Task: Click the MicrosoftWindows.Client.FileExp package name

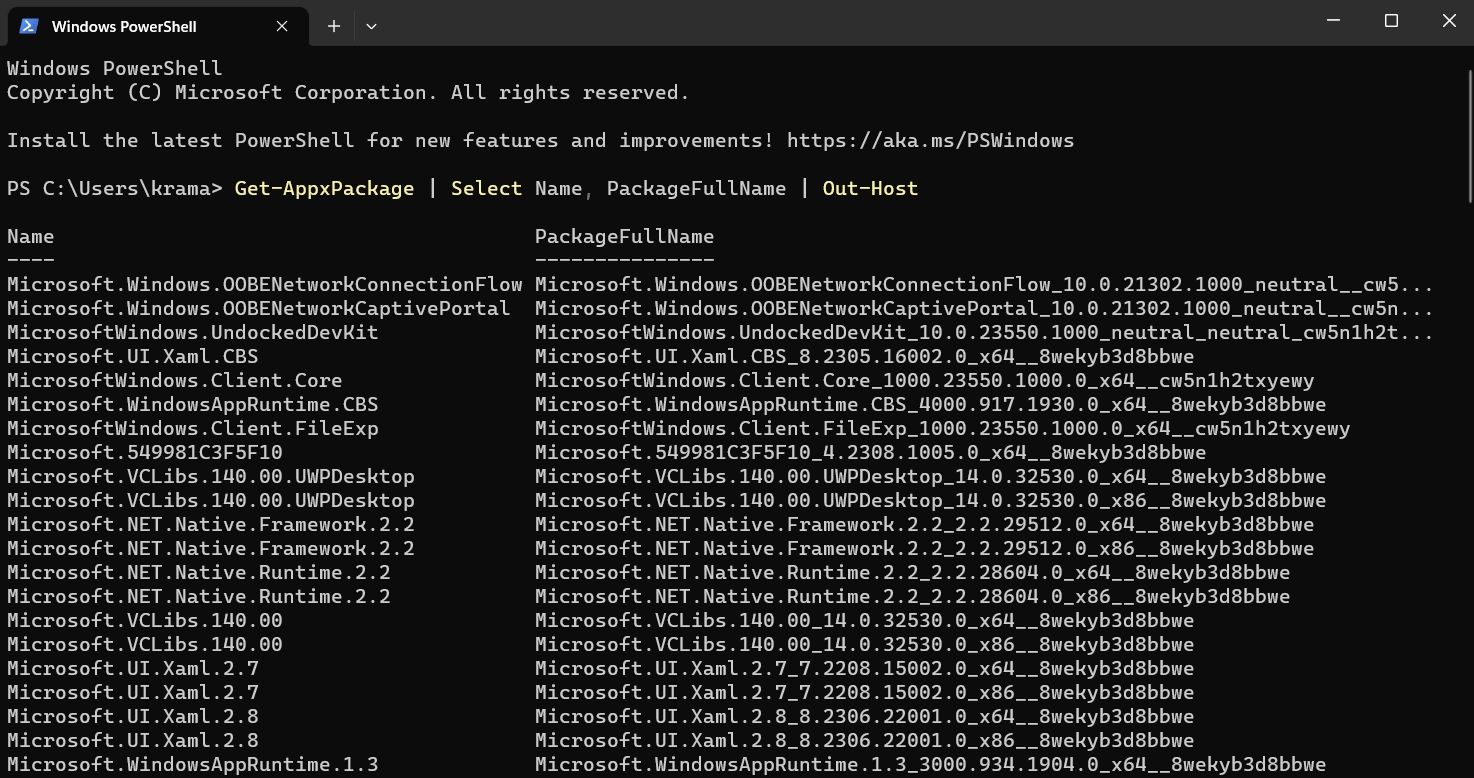Action: (193, 428)
